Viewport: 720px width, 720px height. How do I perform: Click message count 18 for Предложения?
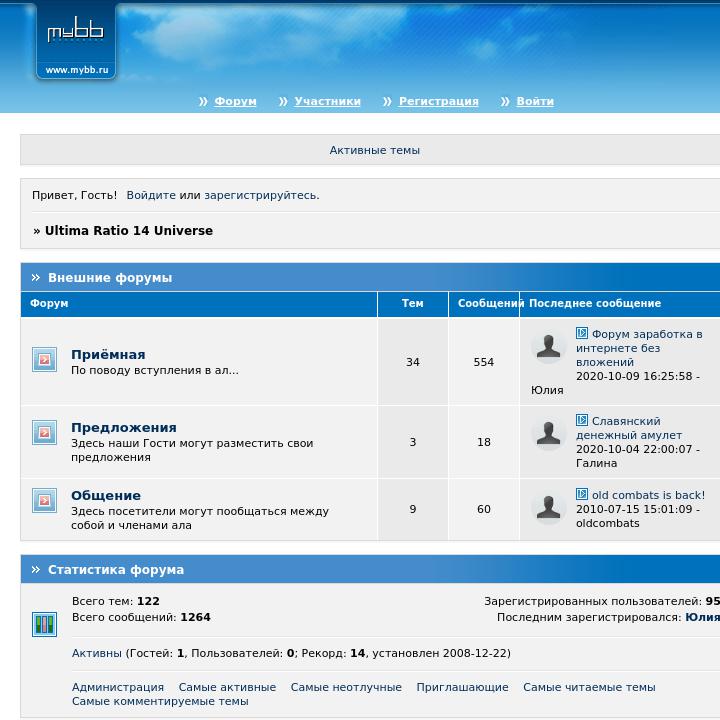tap(484, 442)
